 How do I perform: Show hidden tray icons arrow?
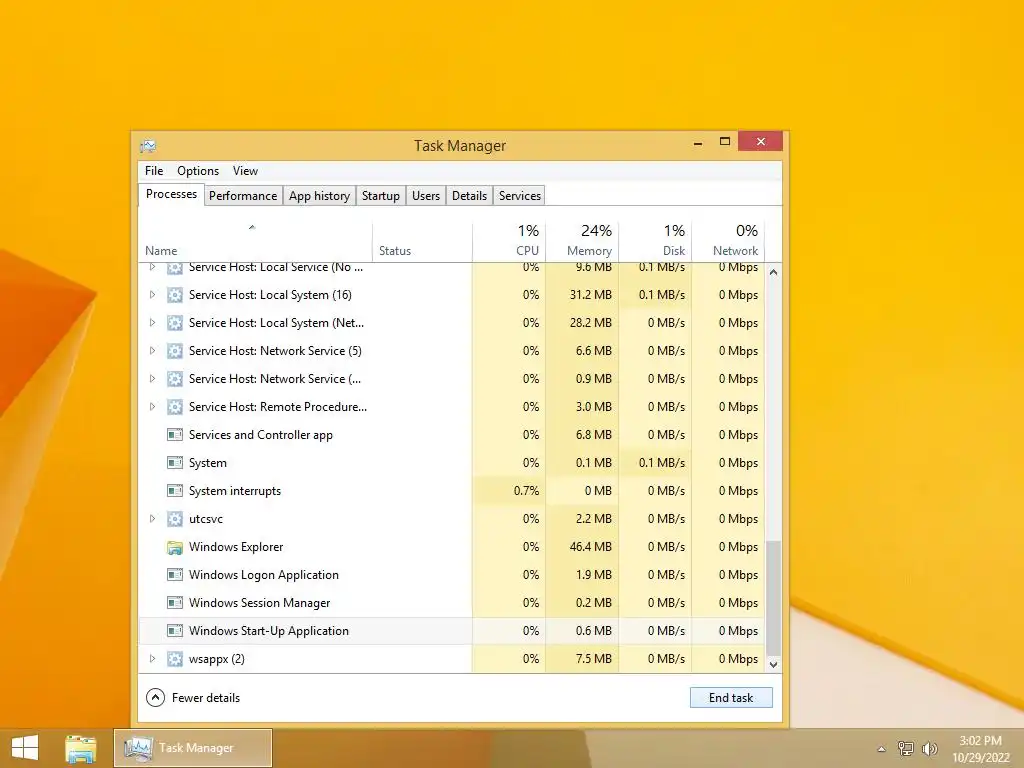(x=882, y=749)
